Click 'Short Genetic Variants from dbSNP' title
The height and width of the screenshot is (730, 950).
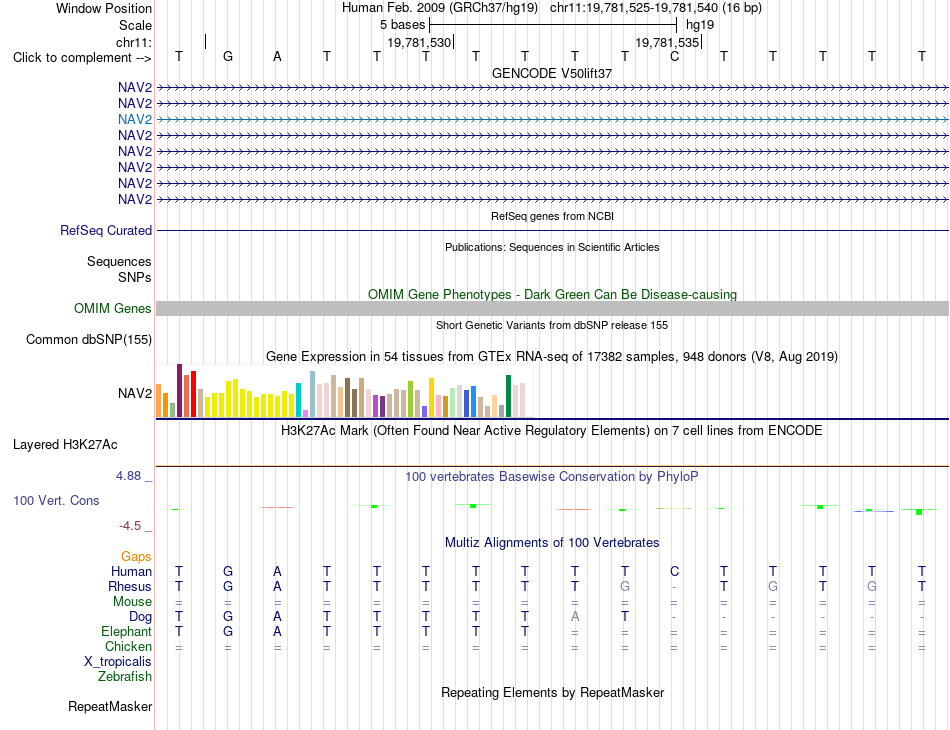[x=552, y=325]
